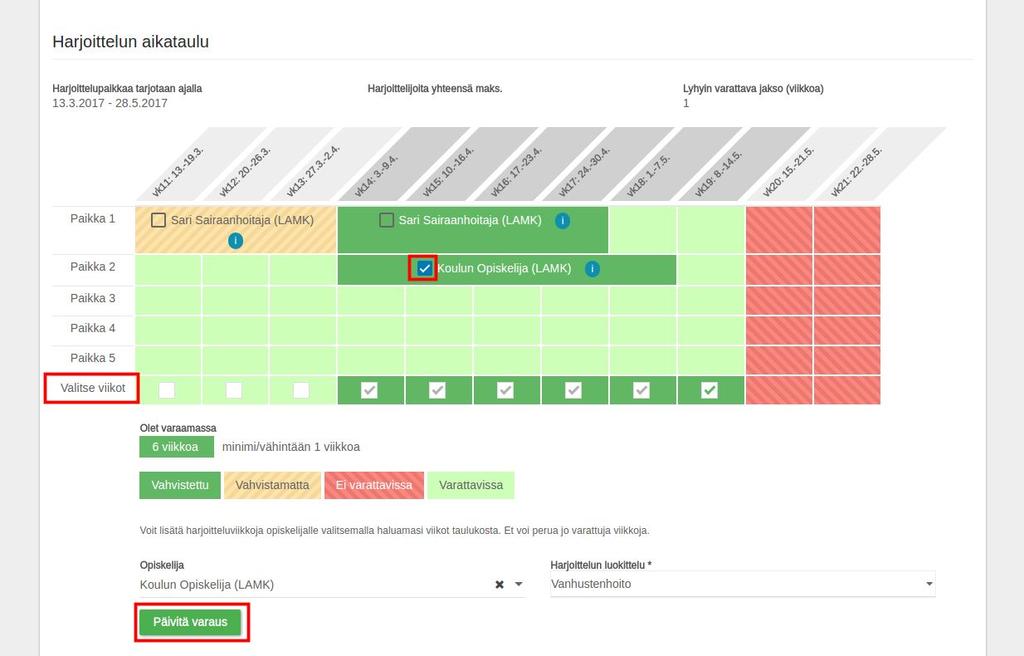
Task: Click the Paikka 2 row label
Action: pyautogui.click(x=93, y=267)
